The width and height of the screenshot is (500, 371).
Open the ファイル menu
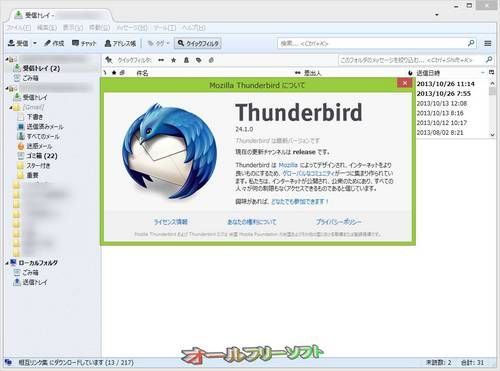click(x=19, y=28)
